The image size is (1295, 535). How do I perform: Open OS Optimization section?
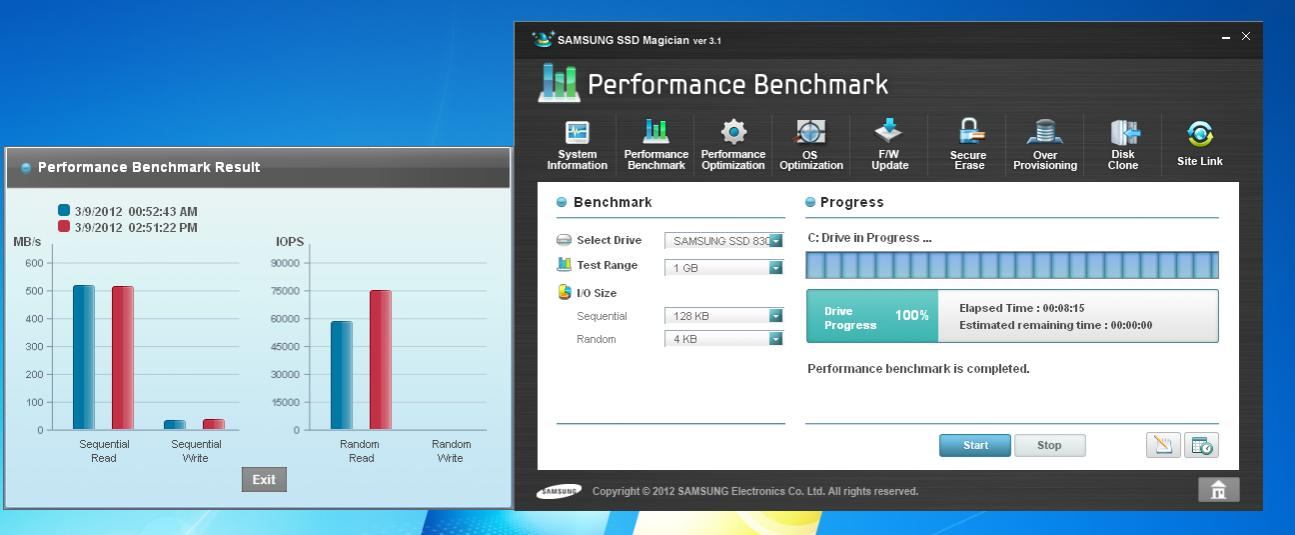tap(812, 146)
